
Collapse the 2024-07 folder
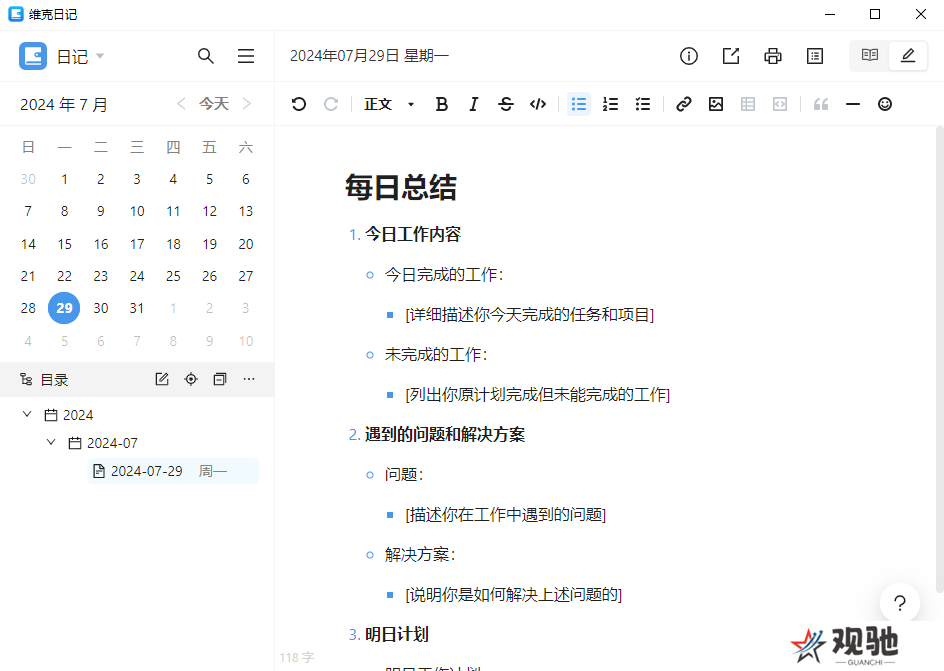coord(51,442)
